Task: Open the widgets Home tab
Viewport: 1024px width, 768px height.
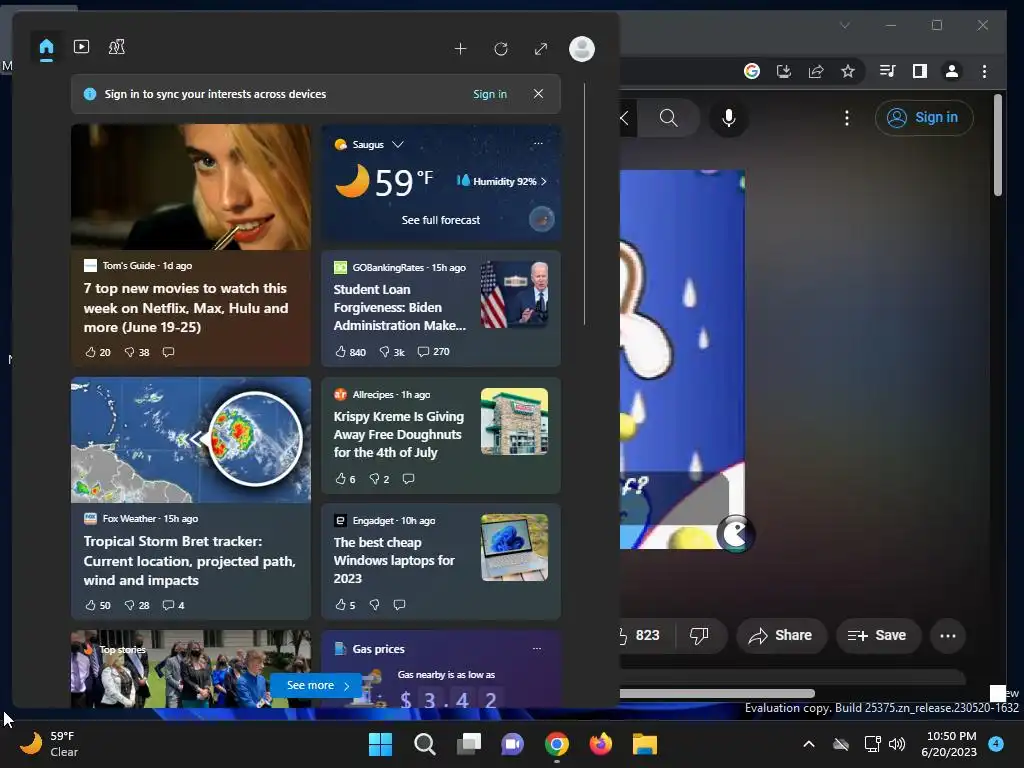Action: click(46, 48)
